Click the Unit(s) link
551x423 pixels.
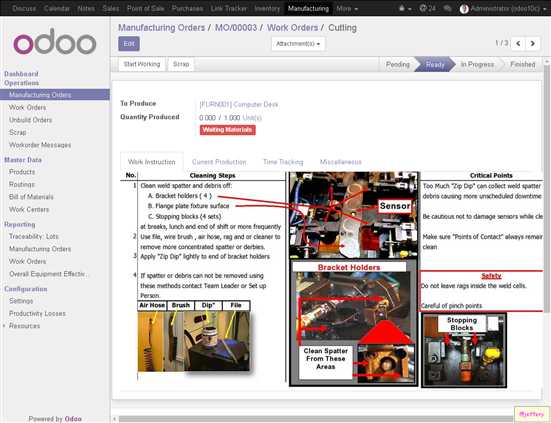point(252,118)
